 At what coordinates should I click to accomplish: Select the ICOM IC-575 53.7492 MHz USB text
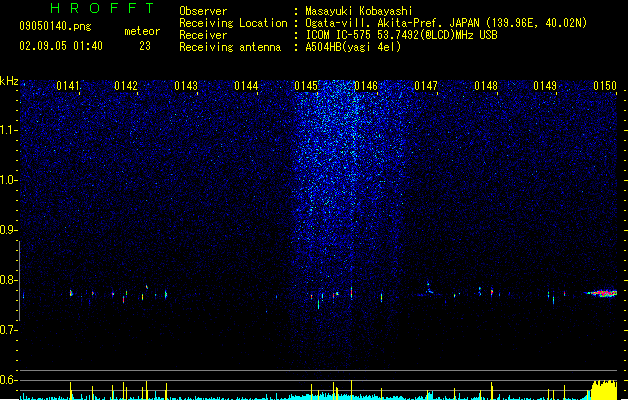[x=401, y=35]
